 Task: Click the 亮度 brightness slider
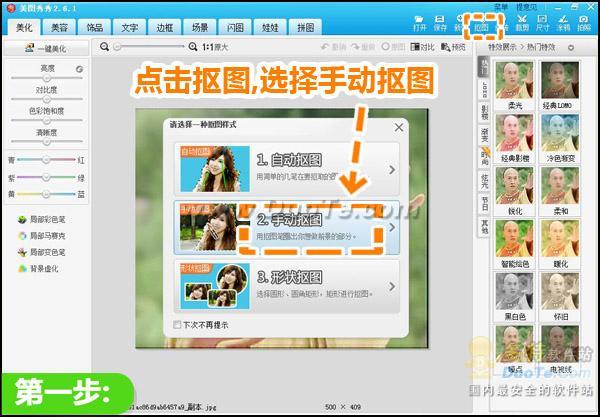(x=46, y=77)
